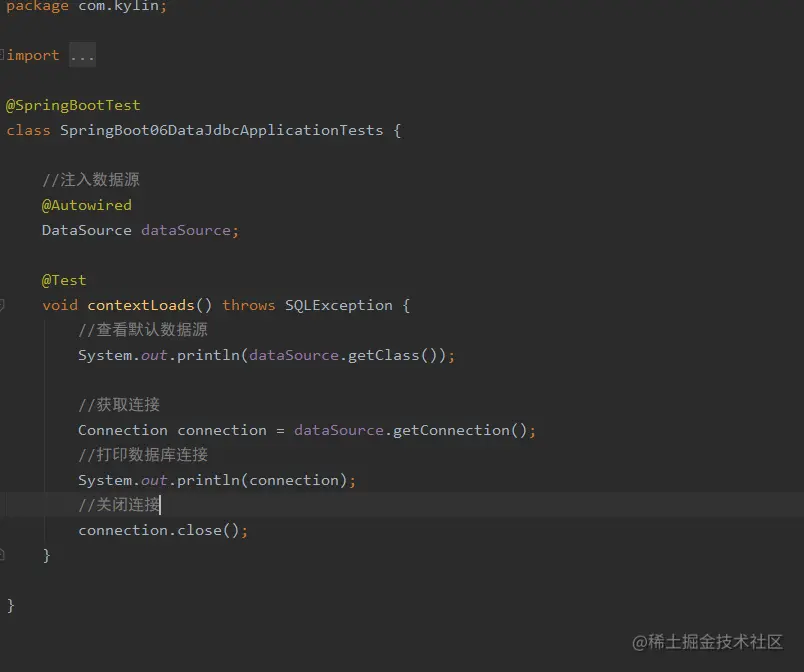Click the 'package' keyword
This screenshot has width=804, height=672.
(37, 7)
